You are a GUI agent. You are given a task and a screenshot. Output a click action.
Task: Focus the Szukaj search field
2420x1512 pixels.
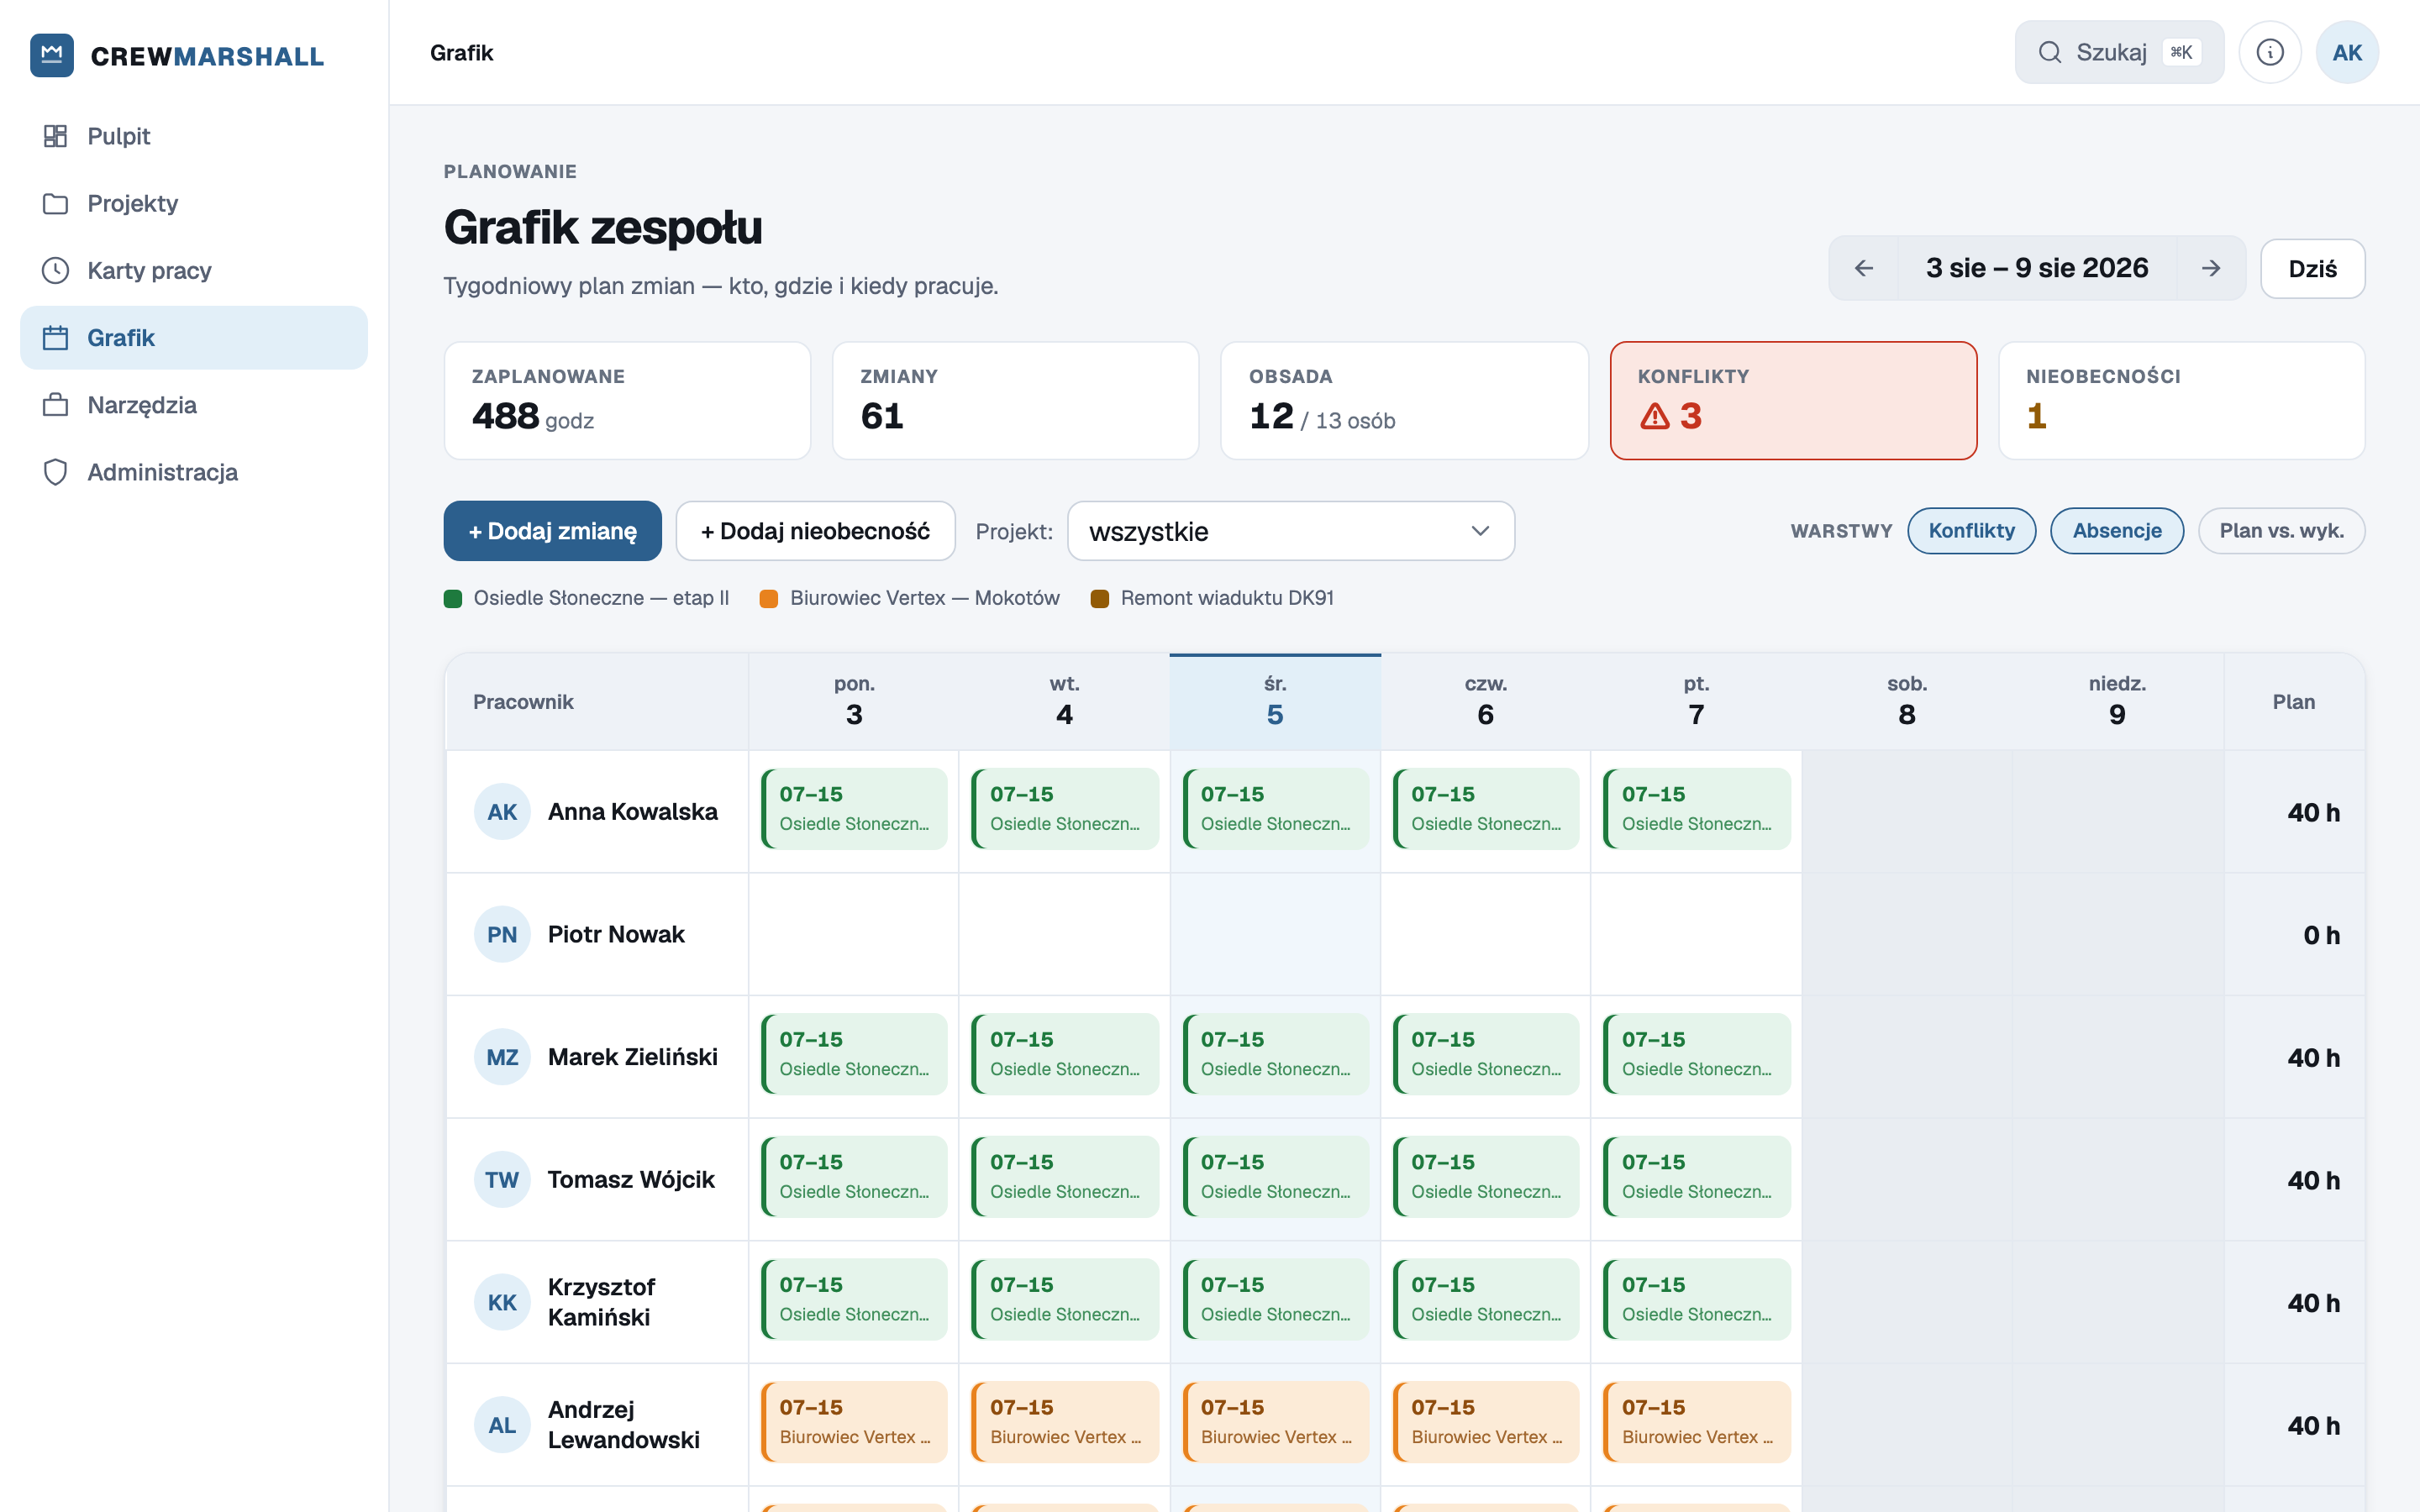coord(2119,52)
